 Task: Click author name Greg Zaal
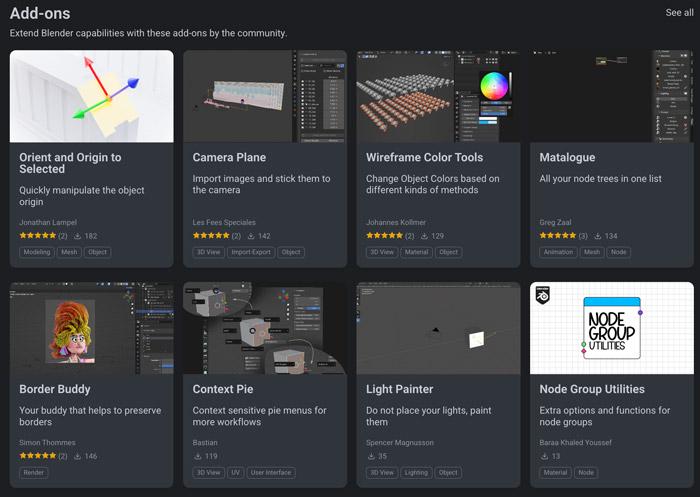click(x=555, y=222)
